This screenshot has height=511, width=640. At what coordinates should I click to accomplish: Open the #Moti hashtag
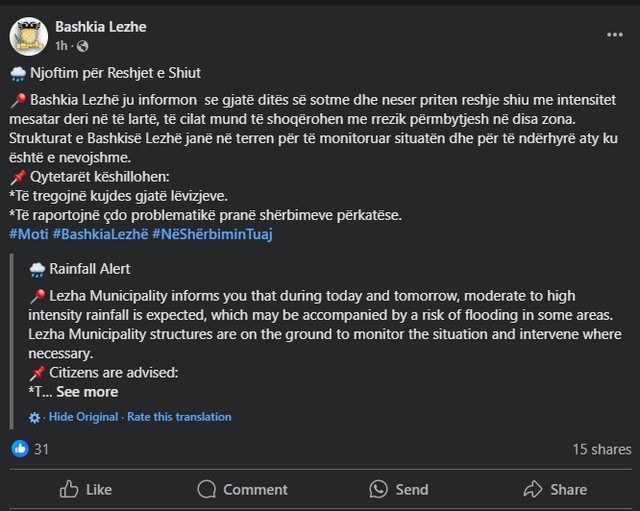click(28, 234)
